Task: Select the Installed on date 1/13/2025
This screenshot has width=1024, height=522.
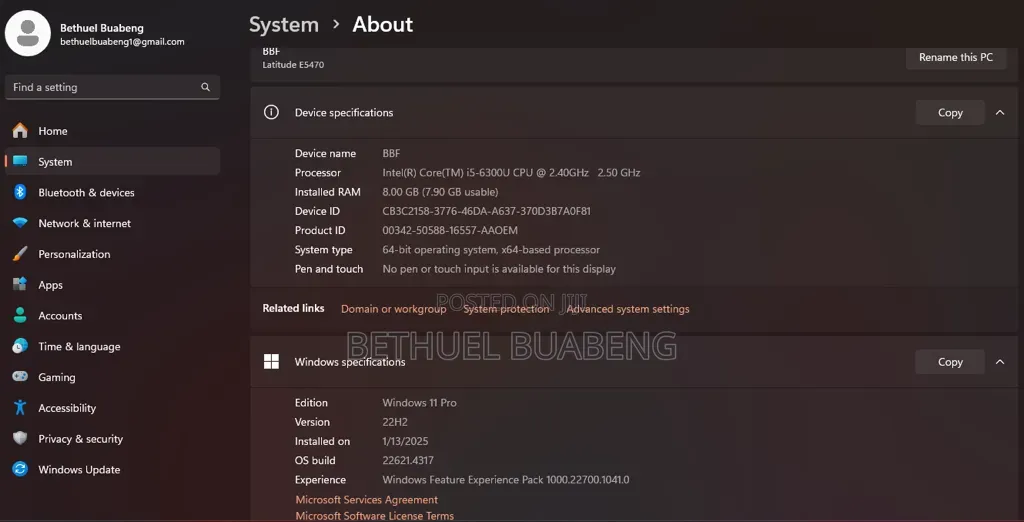Action: tap(405, 441)
